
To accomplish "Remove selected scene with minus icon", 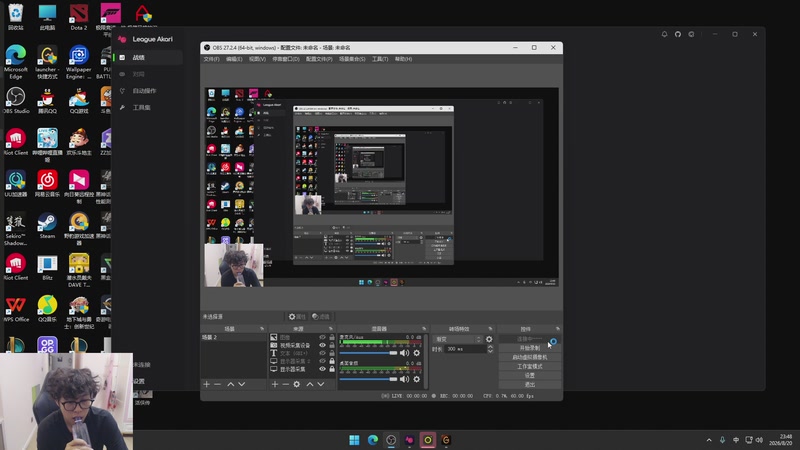I will pyautogui.click(x=217, y=384).
